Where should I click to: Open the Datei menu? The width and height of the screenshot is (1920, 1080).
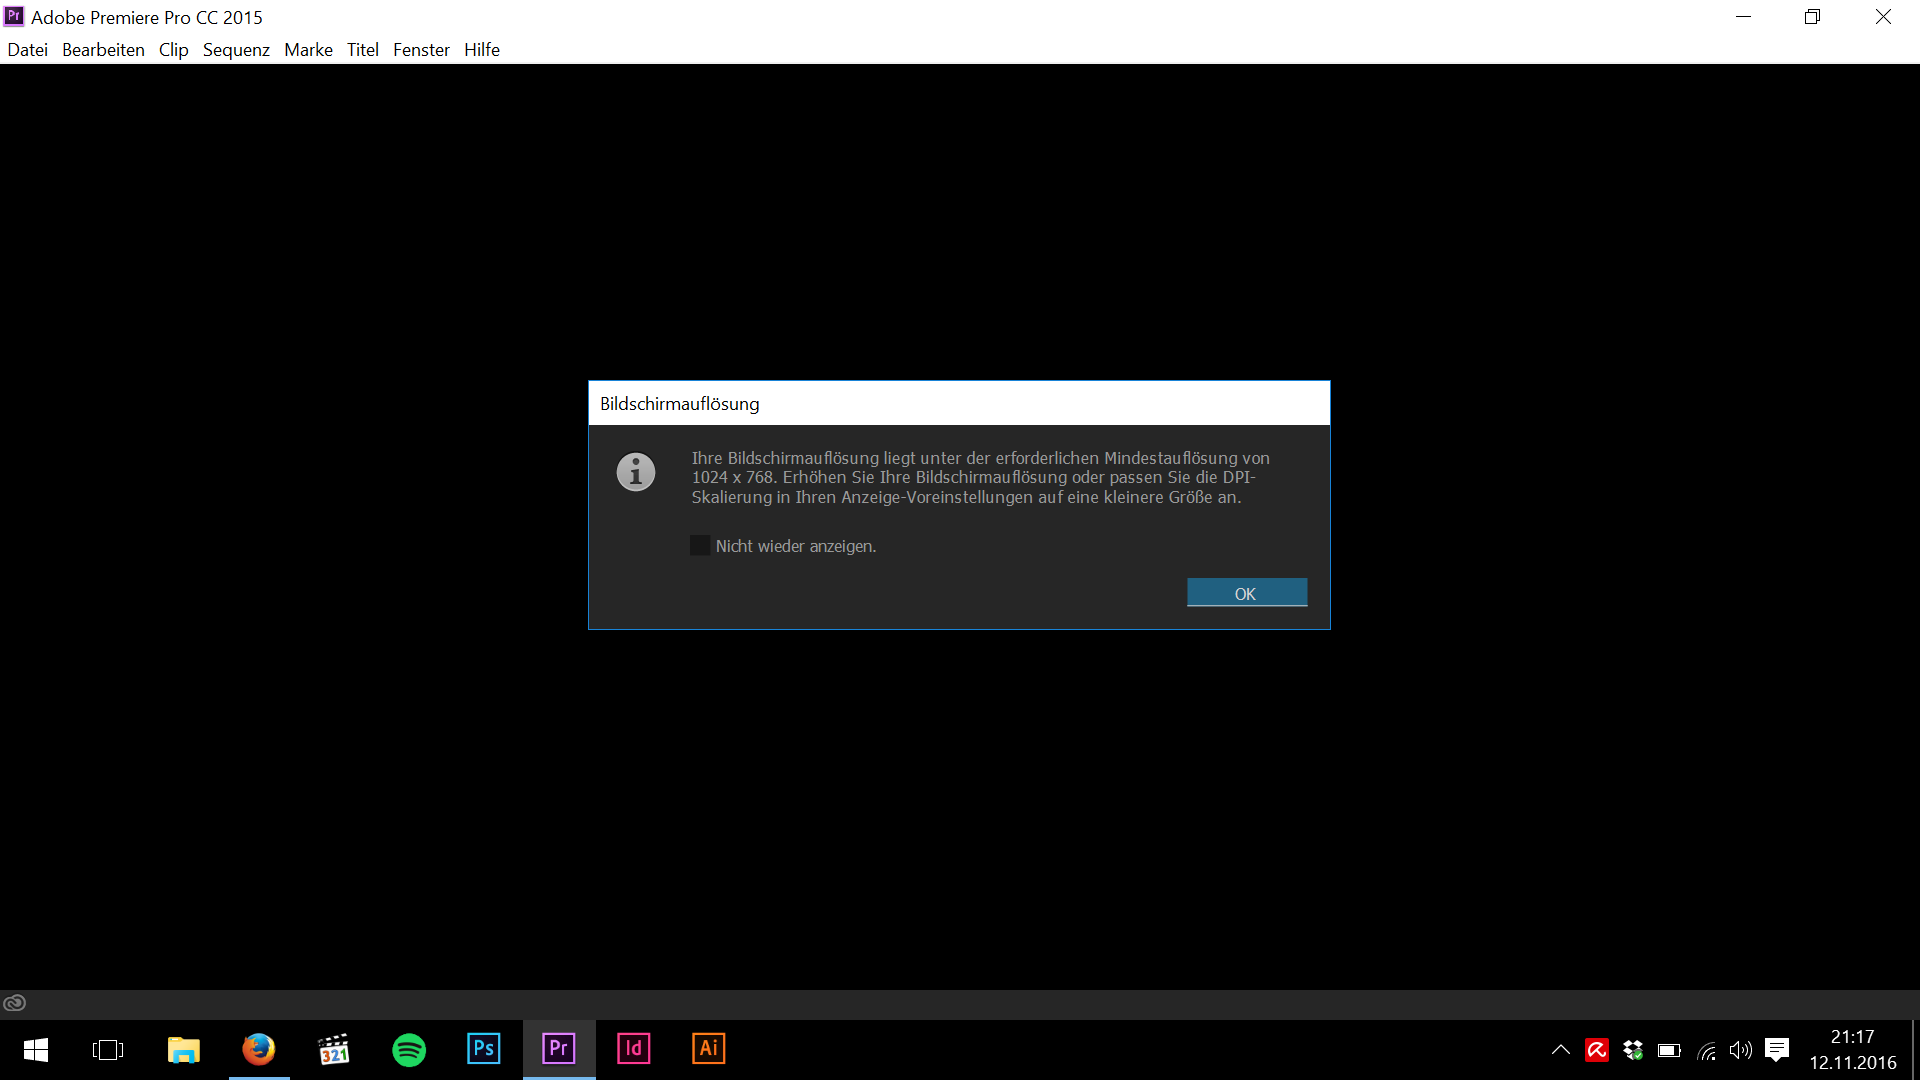tap(27, 50)
